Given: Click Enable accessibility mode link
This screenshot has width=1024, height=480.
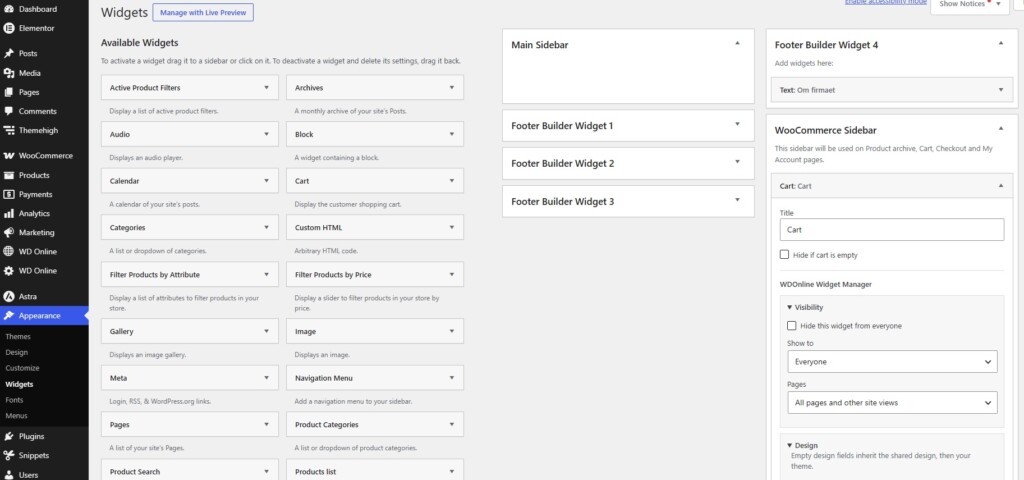Looking at the screenshot, I should pyautogui.click(x=886, y=3).
